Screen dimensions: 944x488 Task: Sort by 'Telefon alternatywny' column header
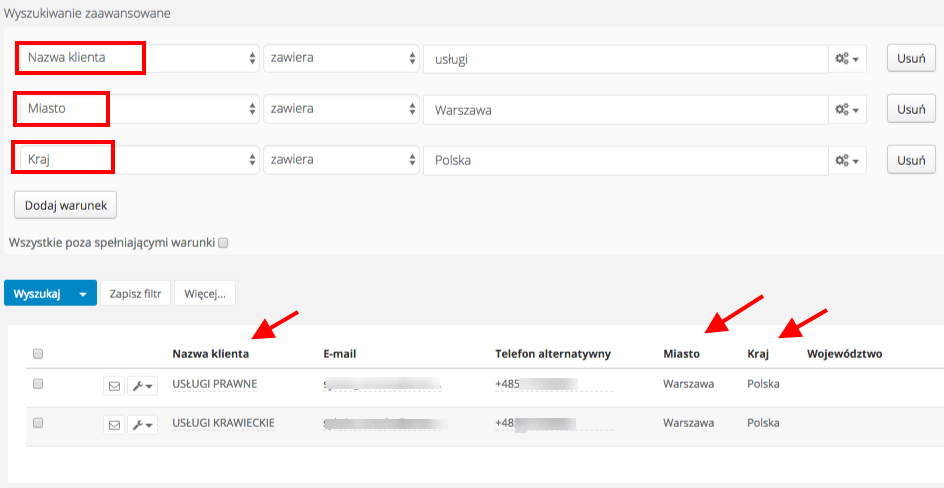(553, 354)
